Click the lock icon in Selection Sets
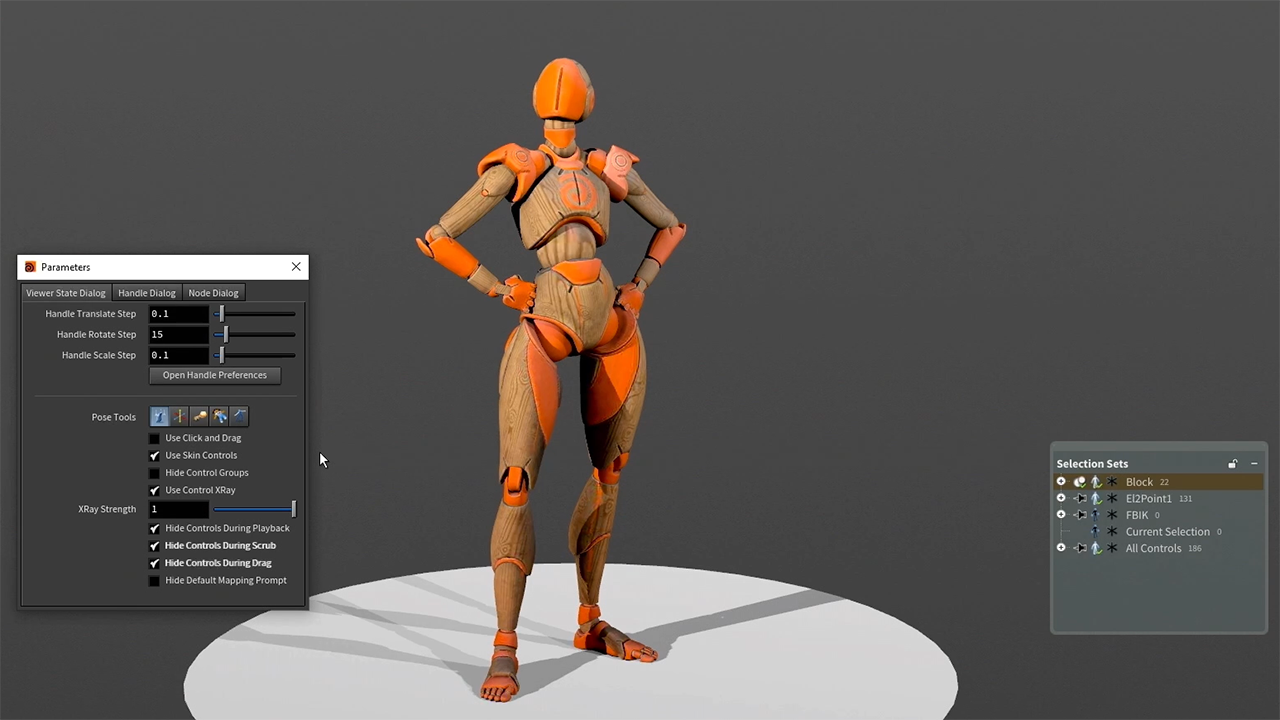The height and width of the screenshot is (720, 1280). [x=1232, y=464]
